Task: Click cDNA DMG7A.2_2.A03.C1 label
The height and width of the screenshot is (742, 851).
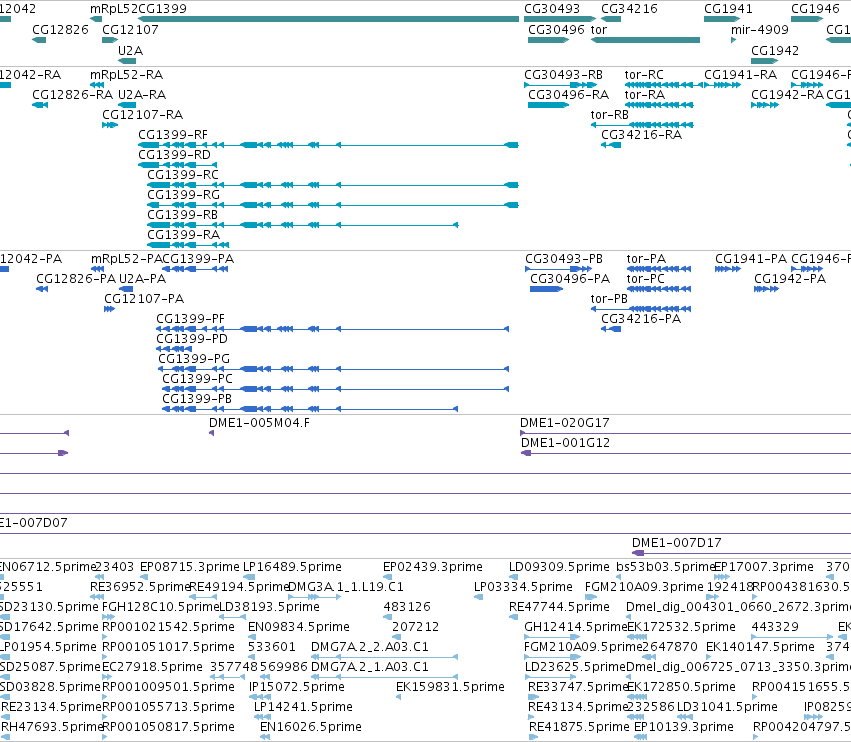Action: [370, 647]
